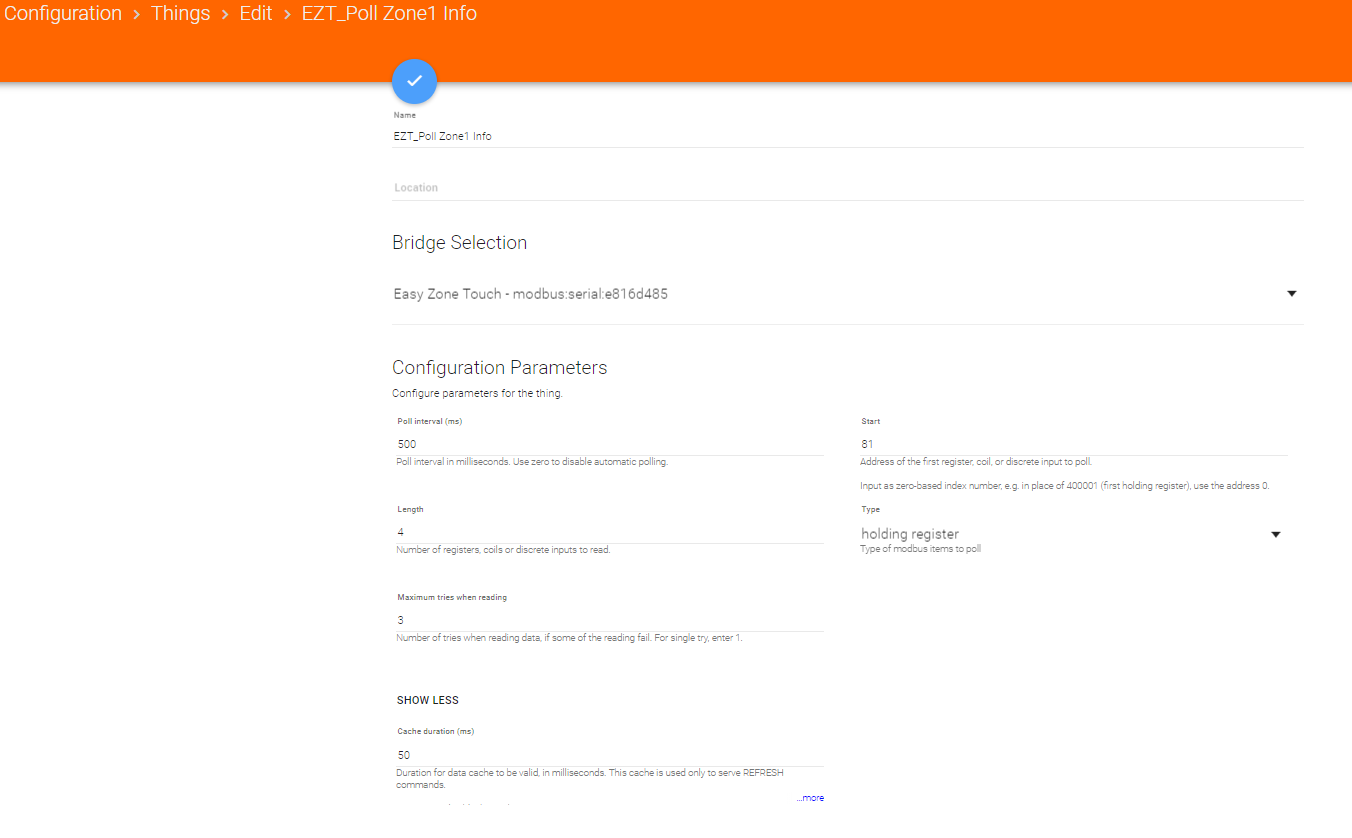Viewport: 1352px width, 838px height.
Task: Go to Configuration in the breadcrumb
Action: (63, 14)
